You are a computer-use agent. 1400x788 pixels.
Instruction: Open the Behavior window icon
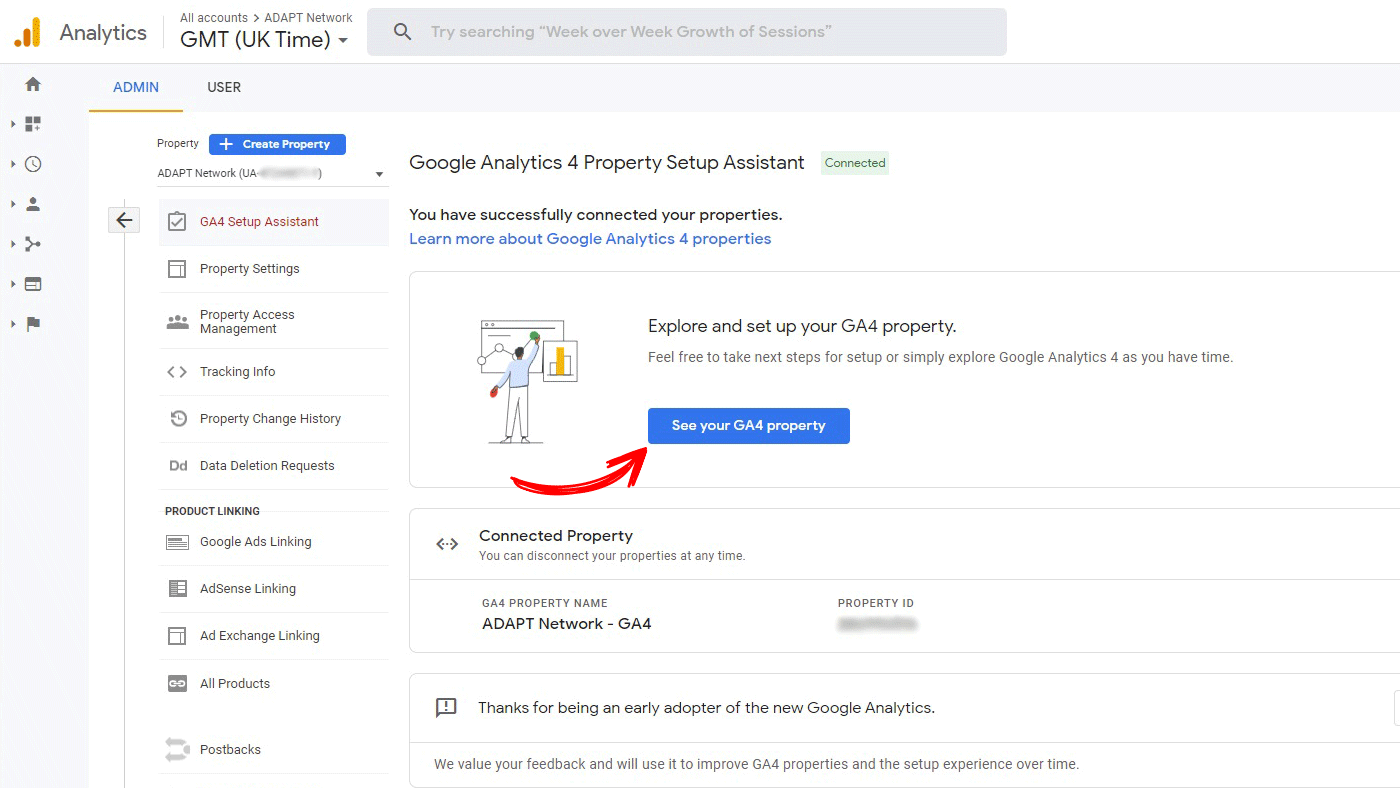click(33, 284)
